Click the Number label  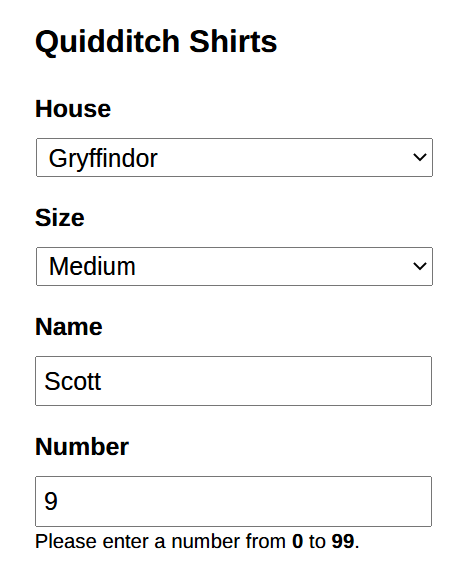pyautogui.click(x=82, y=447)
